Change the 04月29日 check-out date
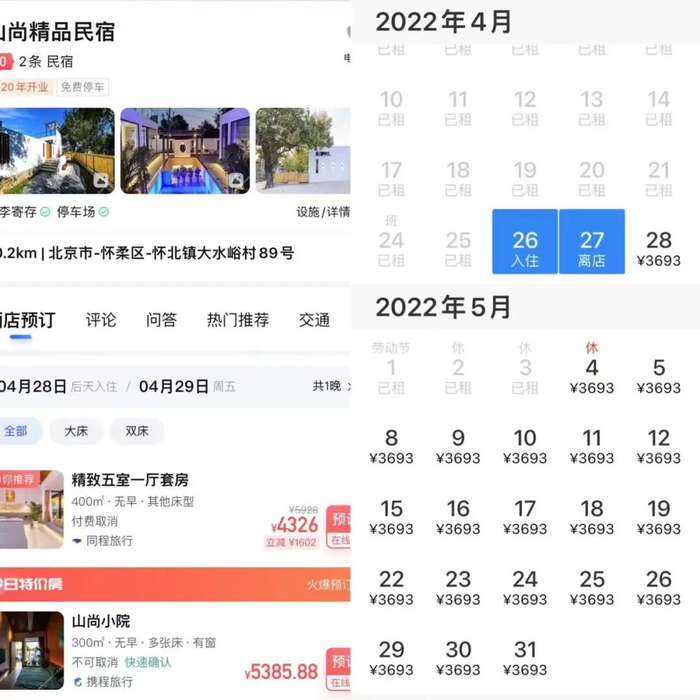Image resolution: width=700 pixels, height=700 pixels. tap(174, 386)
